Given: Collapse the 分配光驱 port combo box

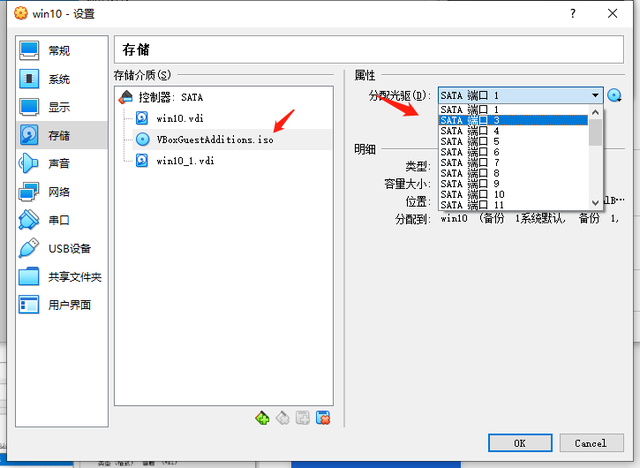Looking at the screenshot, I should [521, 95].
